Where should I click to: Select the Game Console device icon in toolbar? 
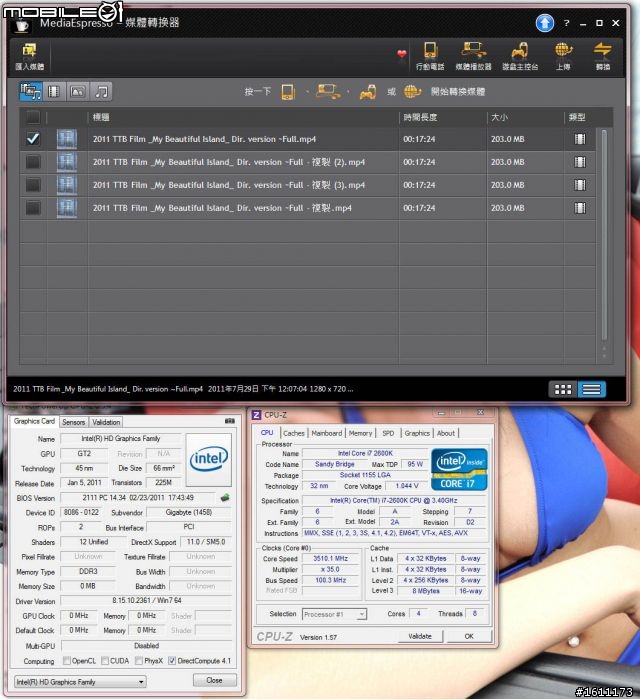520,56
